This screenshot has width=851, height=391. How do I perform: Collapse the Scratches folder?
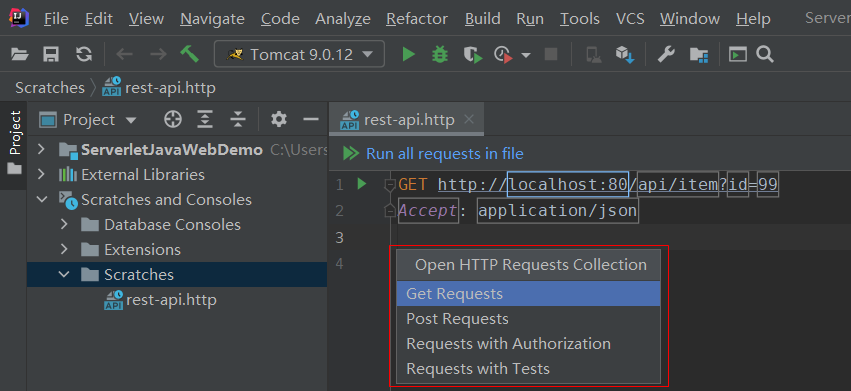click(64, 275)
